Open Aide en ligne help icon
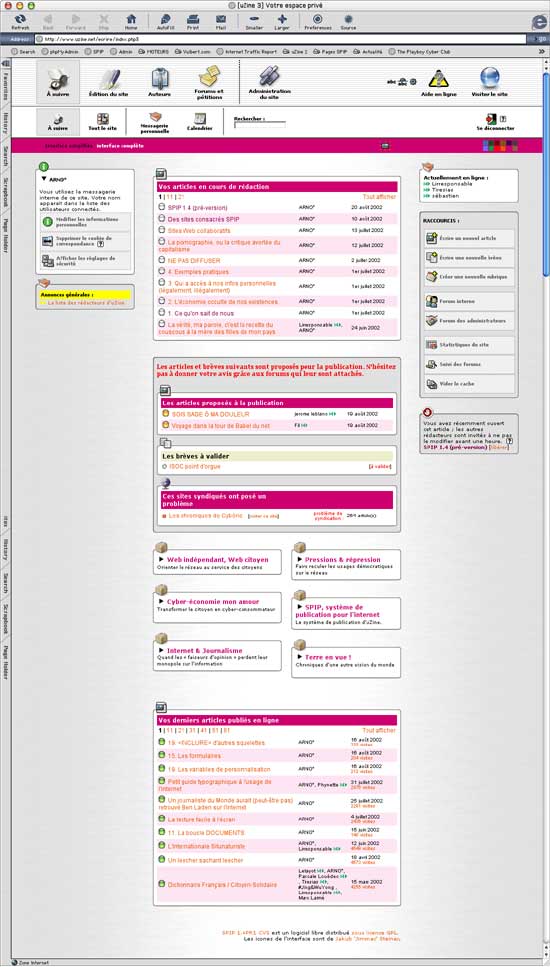Screen dimensions: 550x967 click(x=437, y=82)
